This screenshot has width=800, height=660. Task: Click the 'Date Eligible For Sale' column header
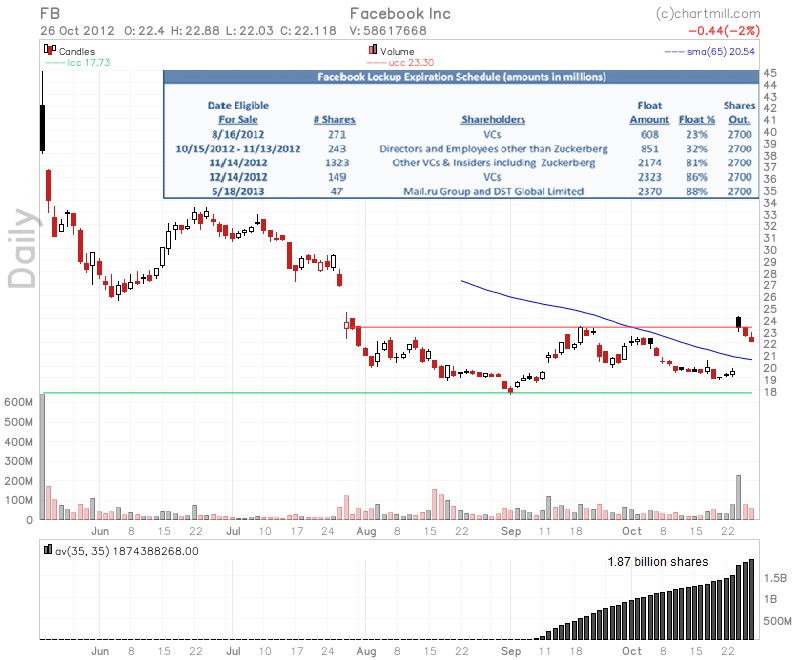tap(238, 112)
